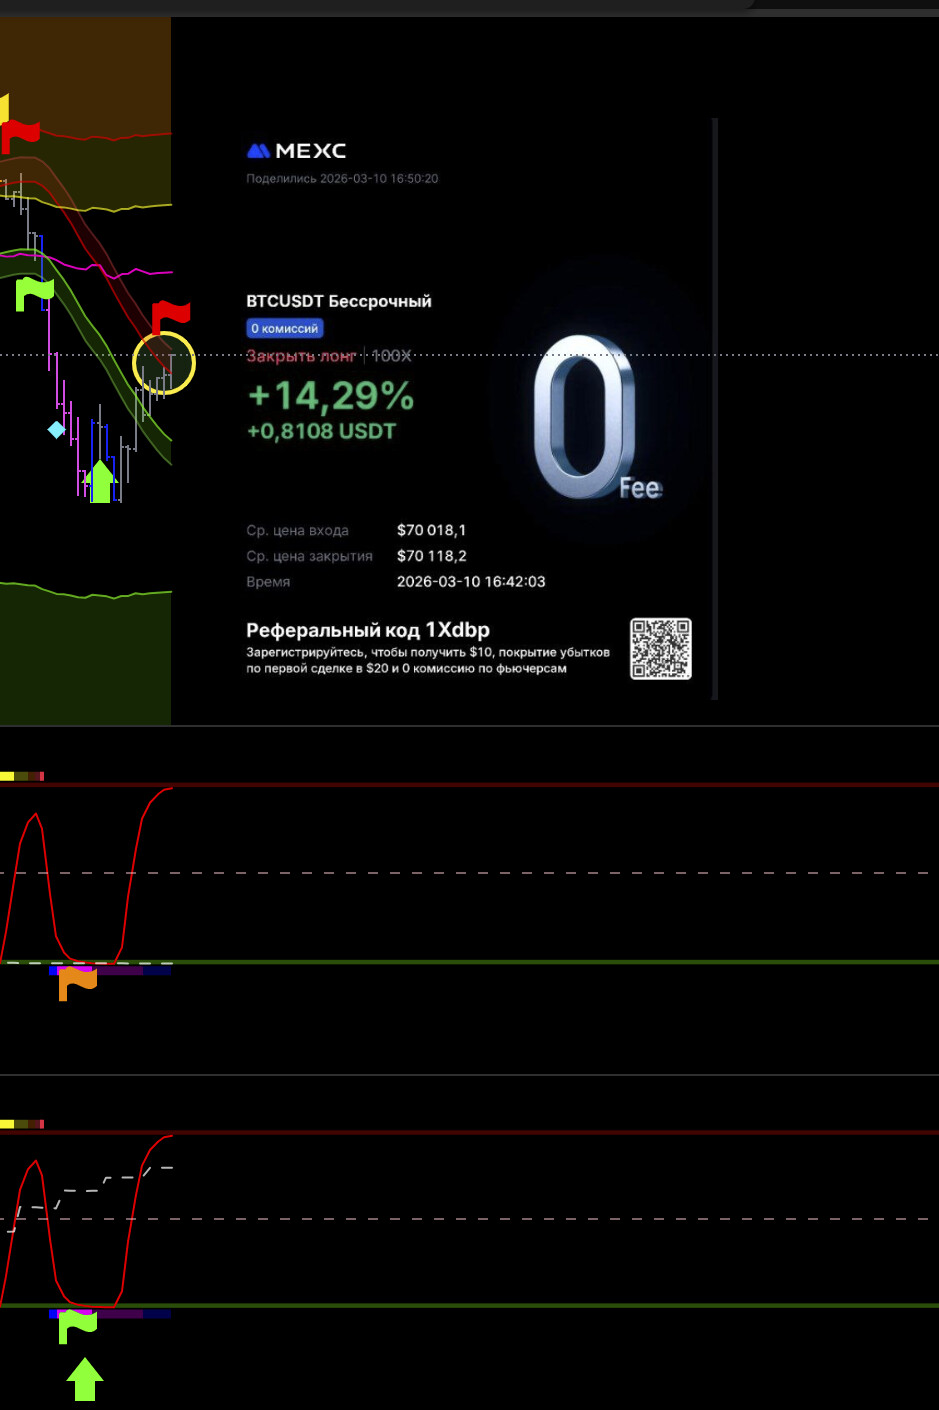This screenshot has width=939, height=1410.
Task: Click the green flag on the price chart
Action: (x=34, y=293)
